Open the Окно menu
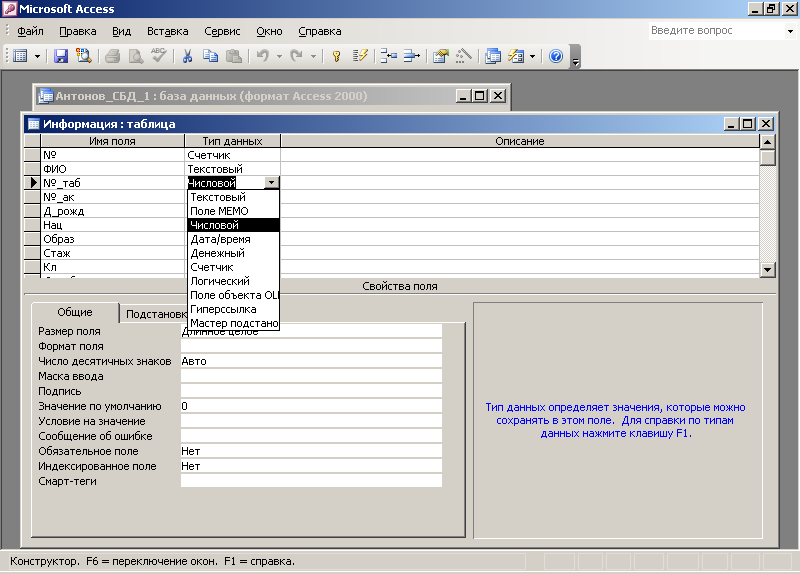 (x=269, y=31)
